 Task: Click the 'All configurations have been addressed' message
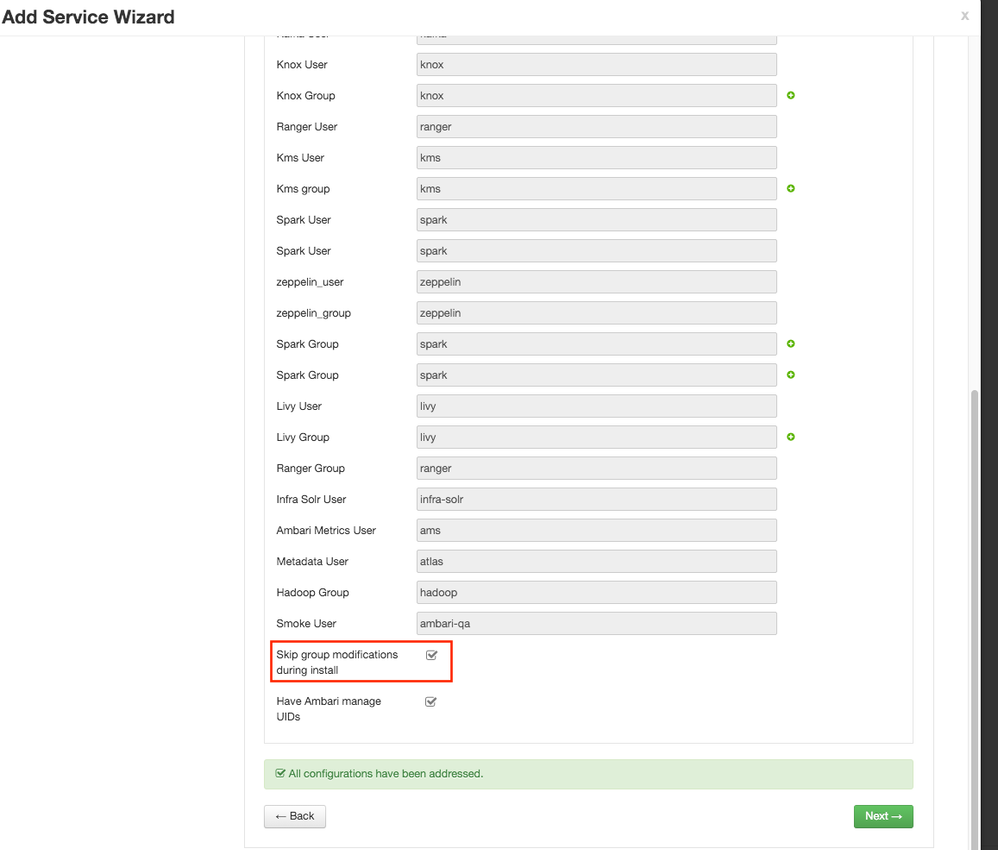tap(588, 774)
